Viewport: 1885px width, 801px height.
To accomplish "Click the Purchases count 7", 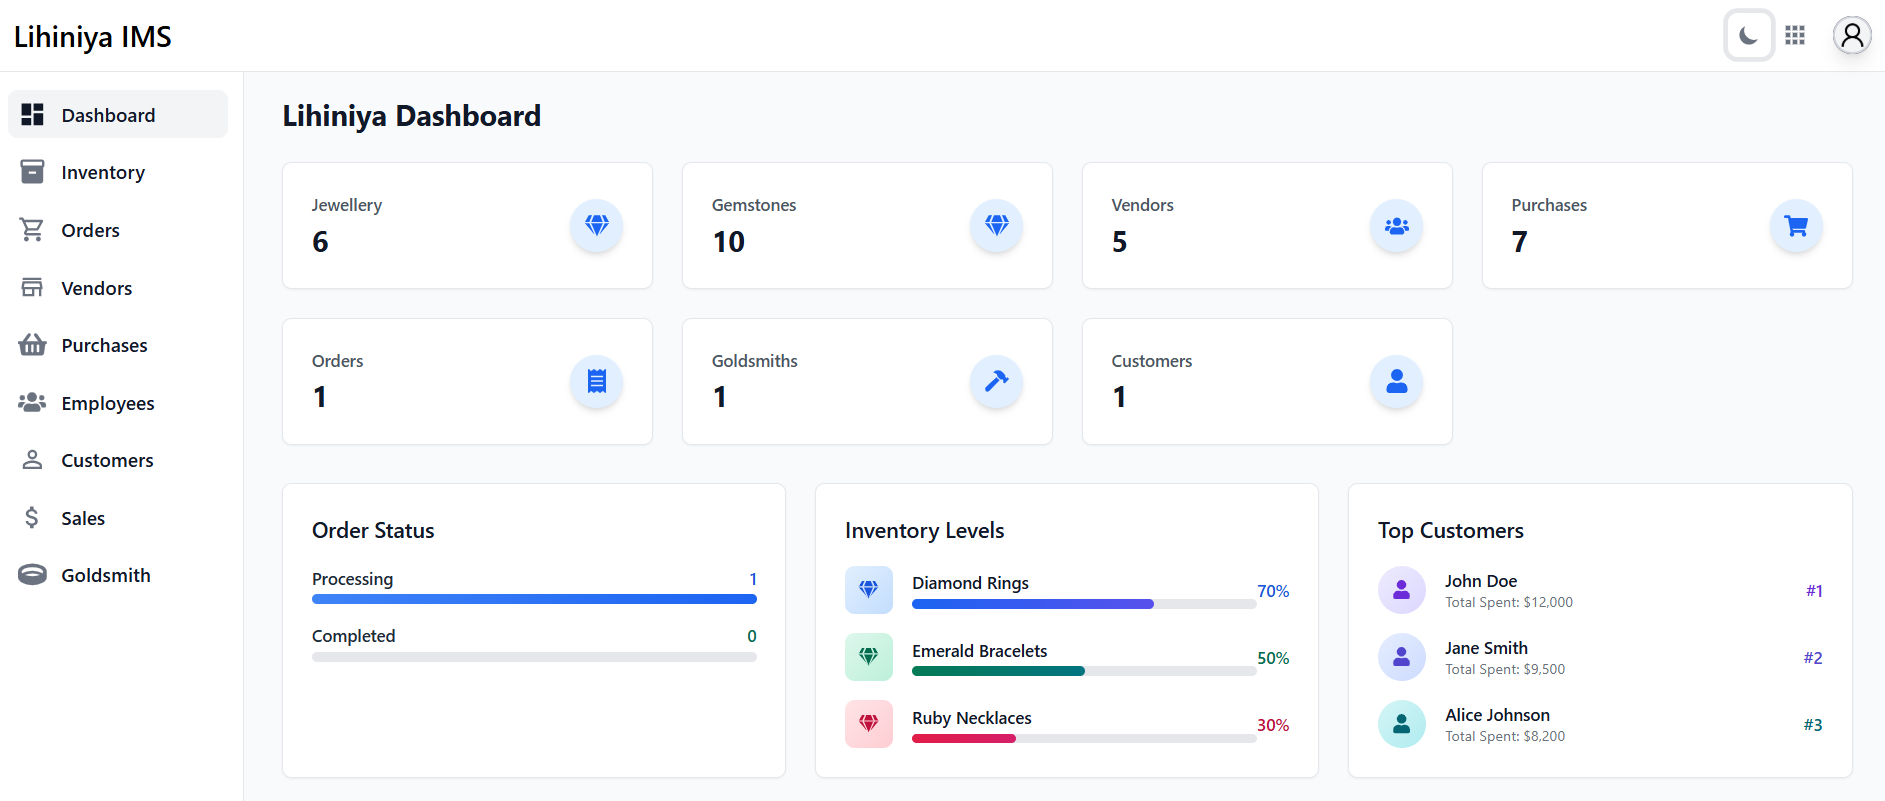I will (x=1520, y=242).
